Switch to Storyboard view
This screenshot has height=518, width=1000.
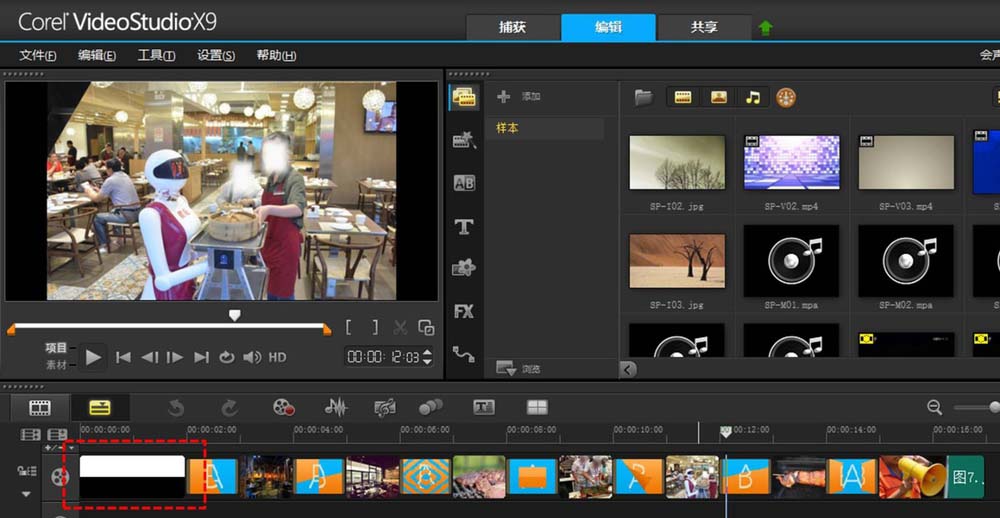tap(40, 408)
